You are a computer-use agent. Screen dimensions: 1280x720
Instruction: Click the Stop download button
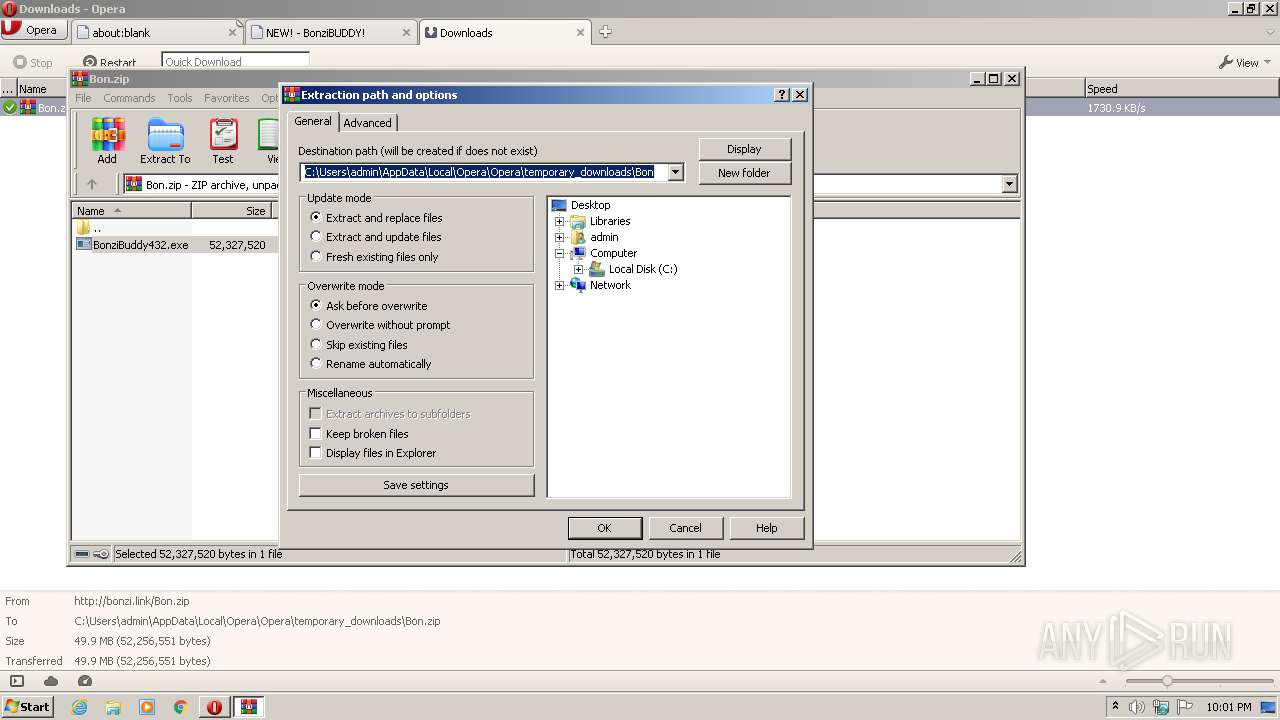(x=33, y=62)
